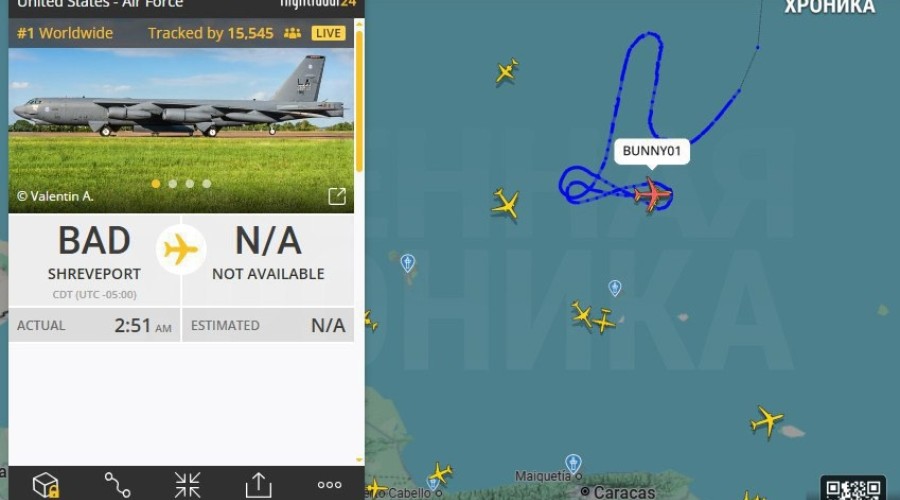Click the QR code in map corner

(x=854, y=489)
